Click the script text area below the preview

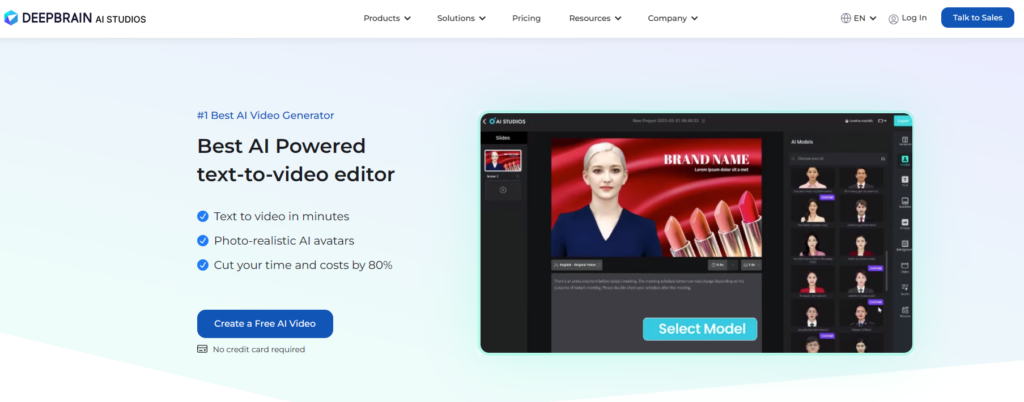pos(656,313)
